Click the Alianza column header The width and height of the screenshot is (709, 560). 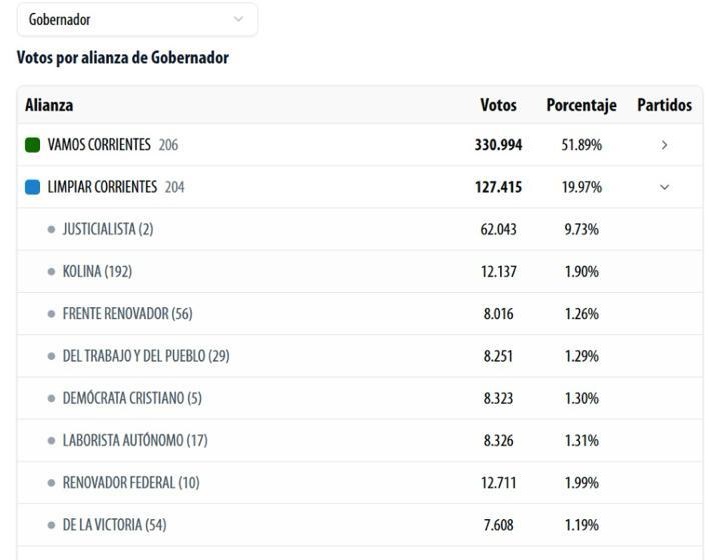click(49, 105)
